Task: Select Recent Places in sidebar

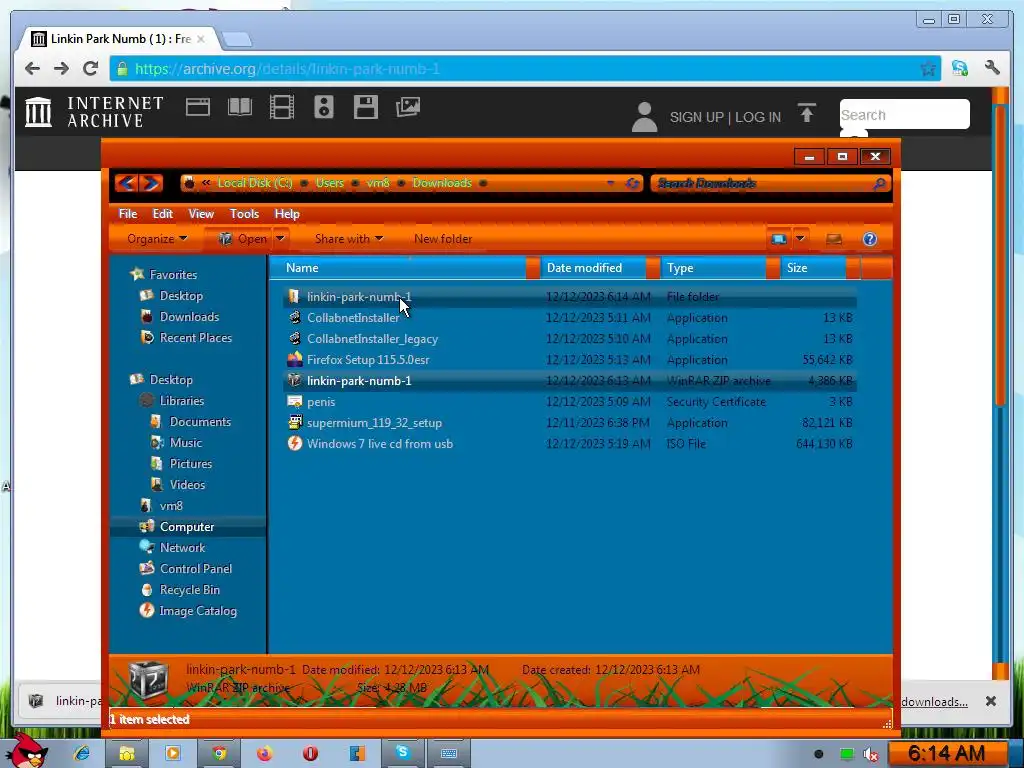Action: (187, 338)
